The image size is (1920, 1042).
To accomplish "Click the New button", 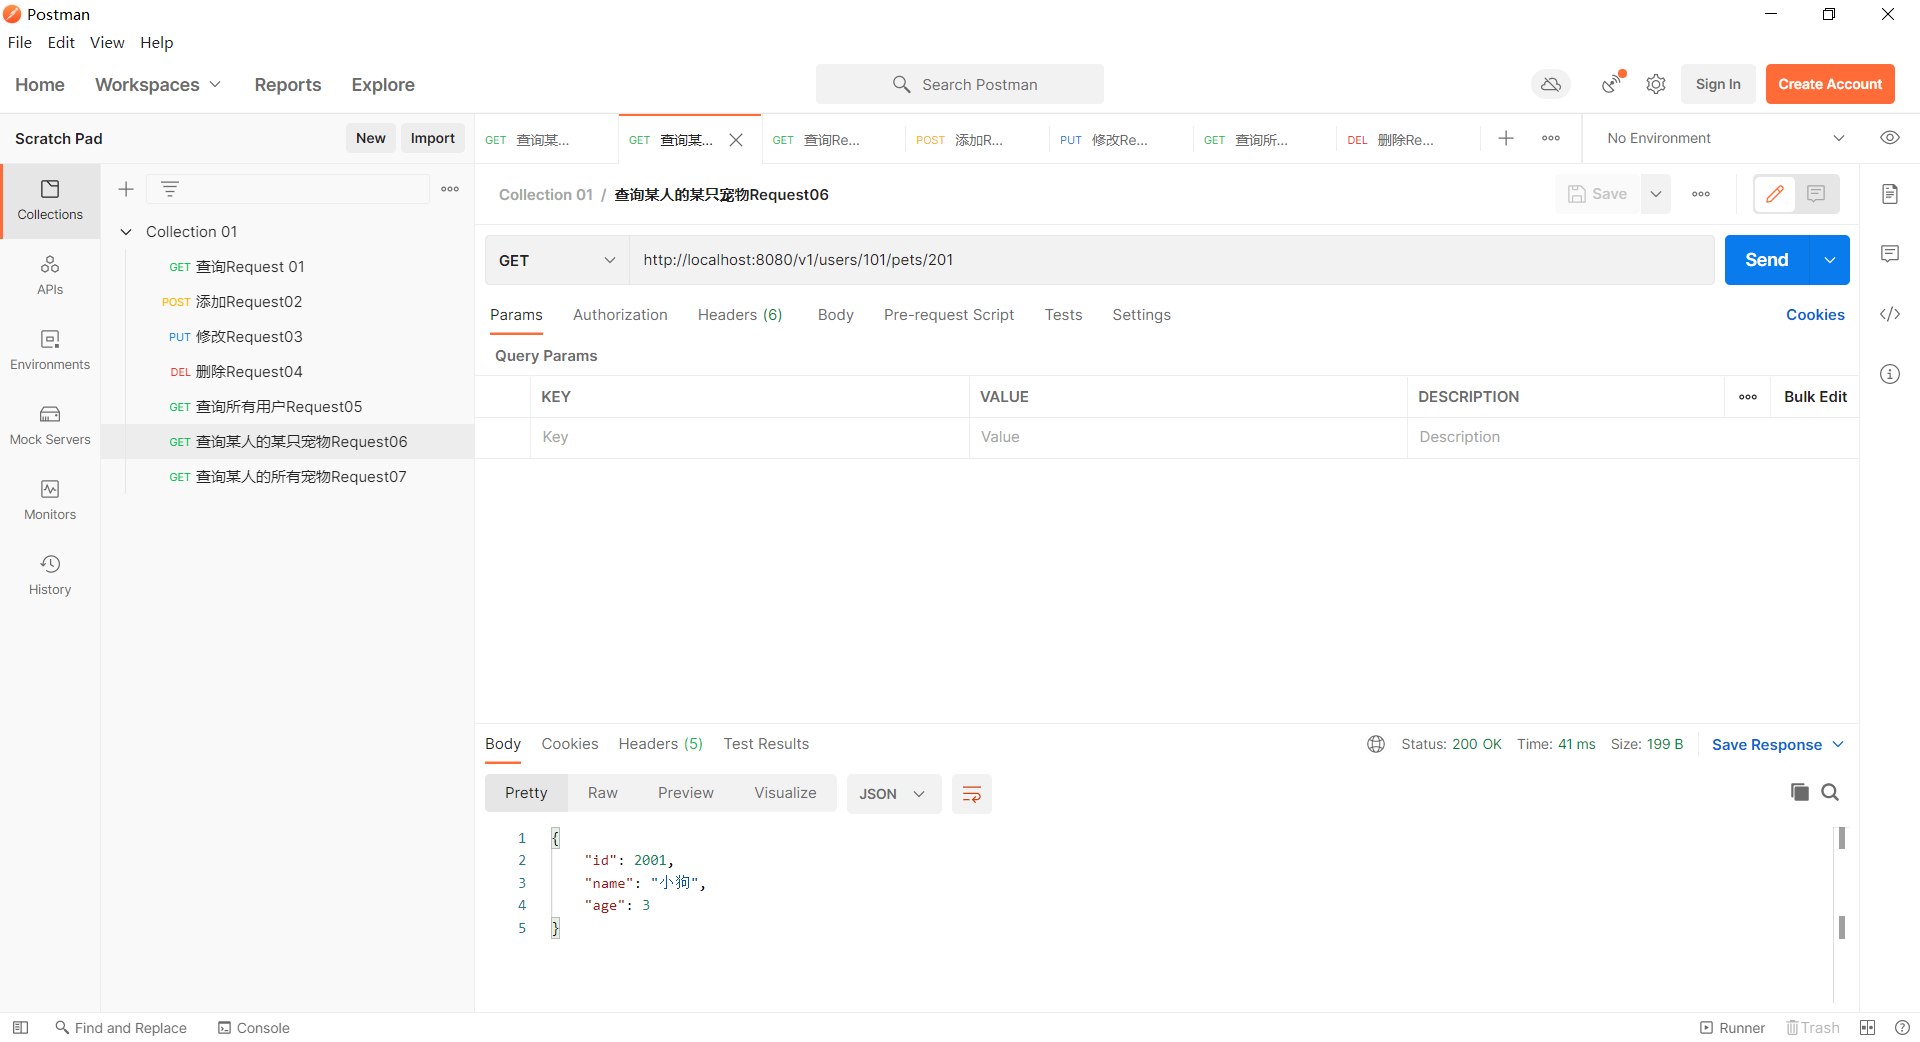I will point(371,138).
